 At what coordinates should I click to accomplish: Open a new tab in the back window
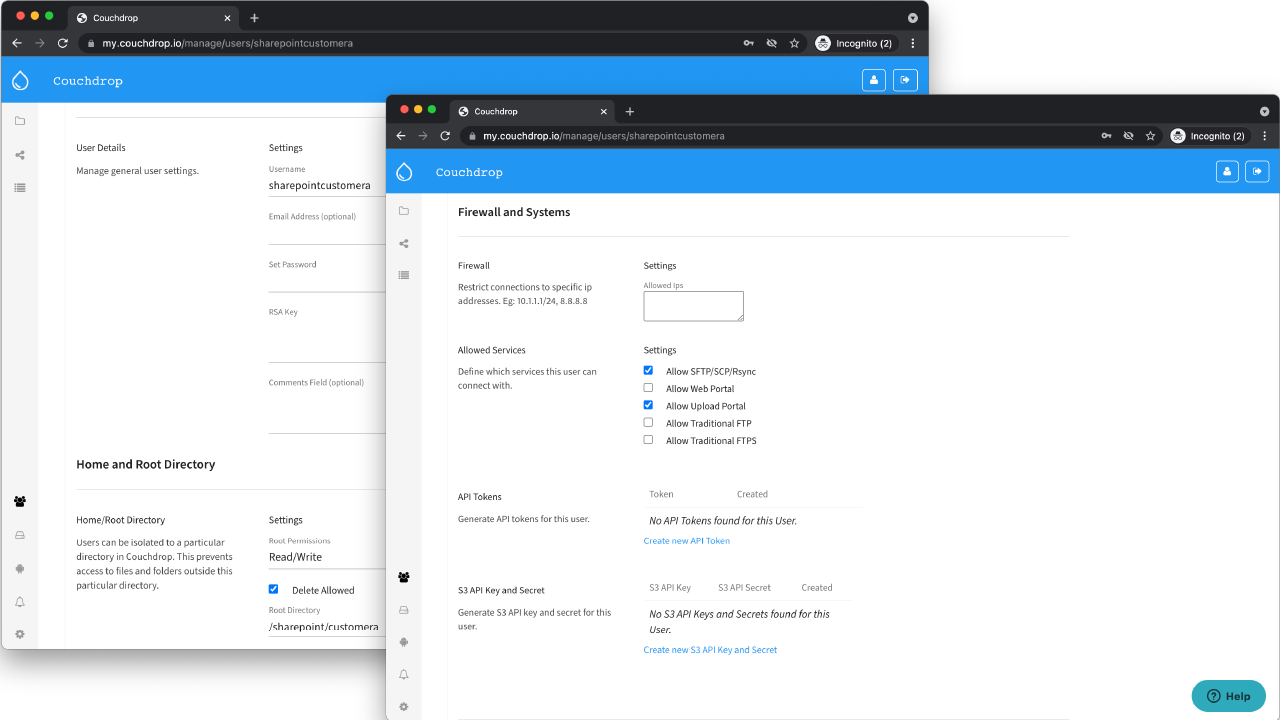(254, 18)
